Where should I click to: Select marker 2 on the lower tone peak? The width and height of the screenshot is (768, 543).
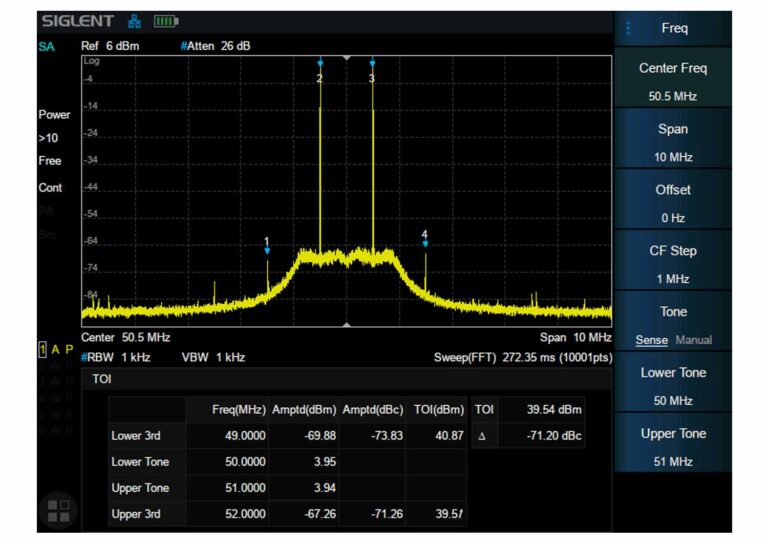pyautogui.click(x=320, y=71)
